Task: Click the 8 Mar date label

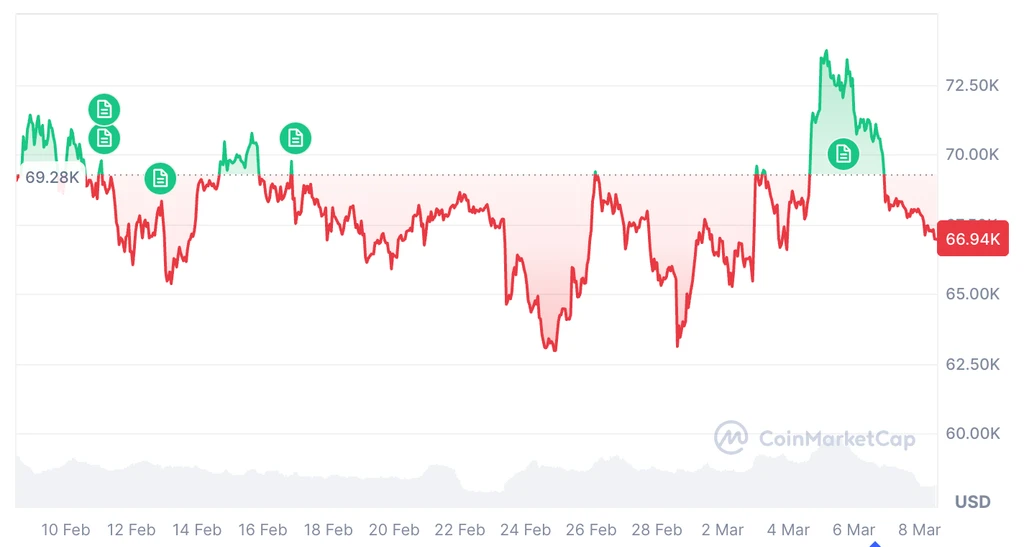Action: (919, 529)
